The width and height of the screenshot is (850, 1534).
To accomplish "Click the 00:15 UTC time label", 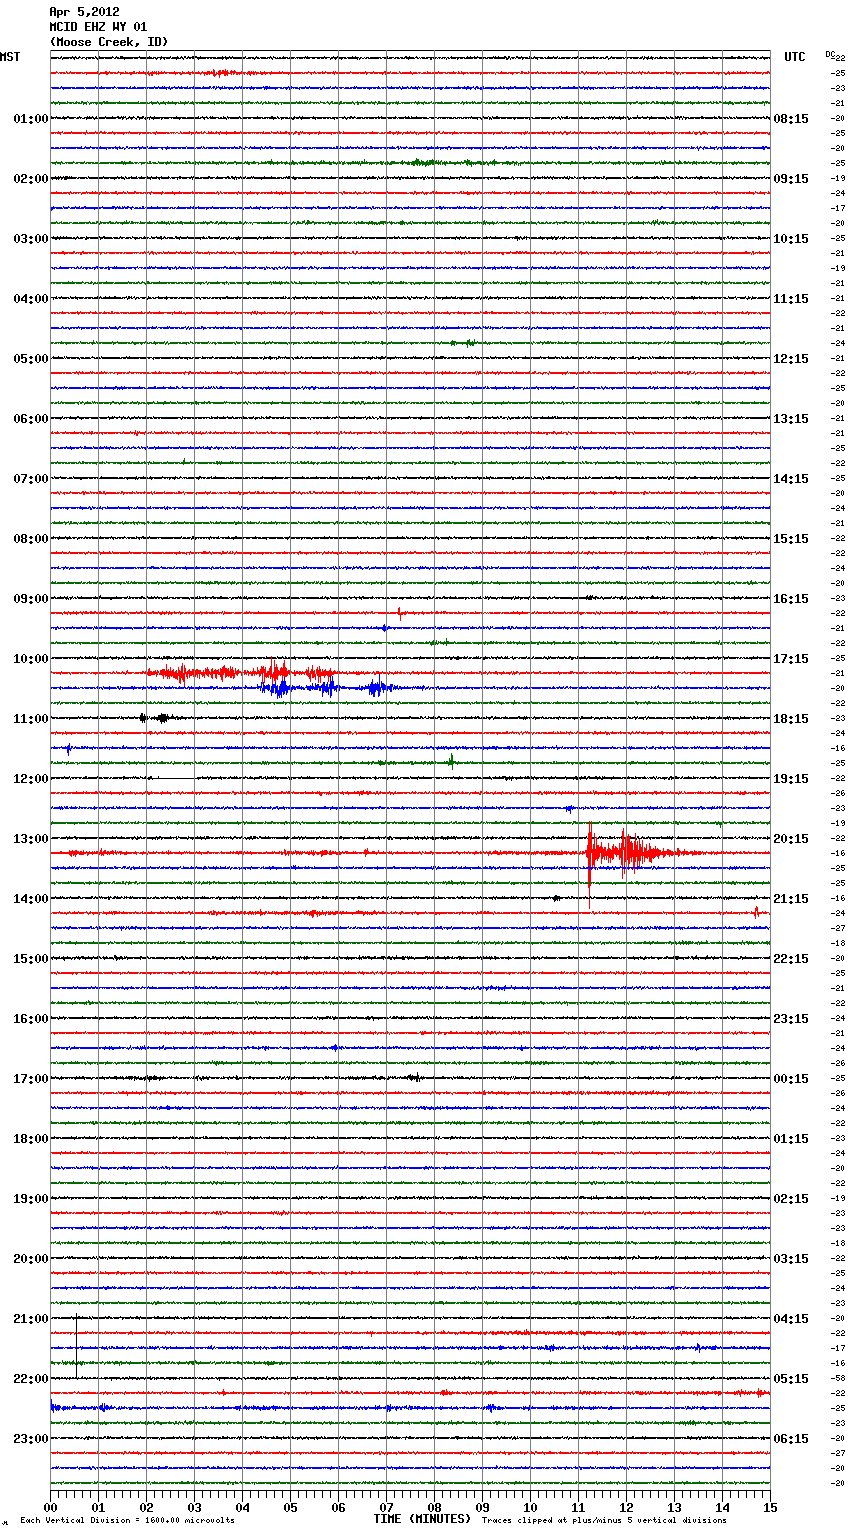I will pyautogui.click(x=791, y=1079).
